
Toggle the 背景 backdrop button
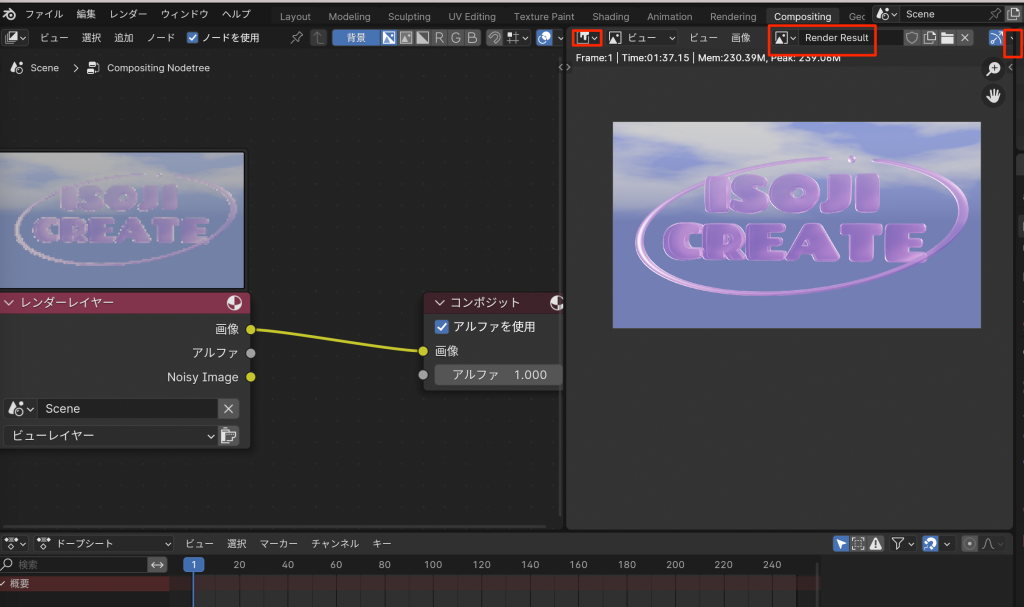pyautogui.click(x=355, y=37)
